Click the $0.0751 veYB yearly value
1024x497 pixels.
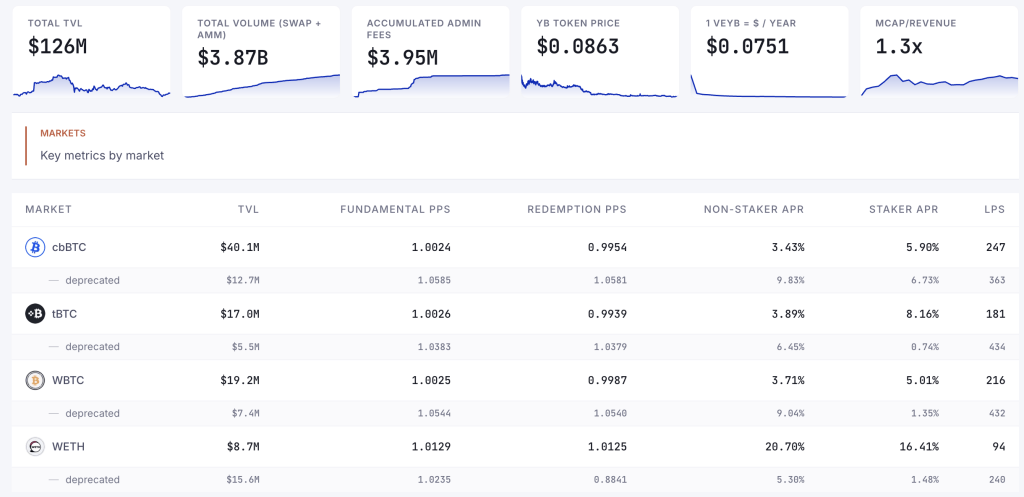748,46
